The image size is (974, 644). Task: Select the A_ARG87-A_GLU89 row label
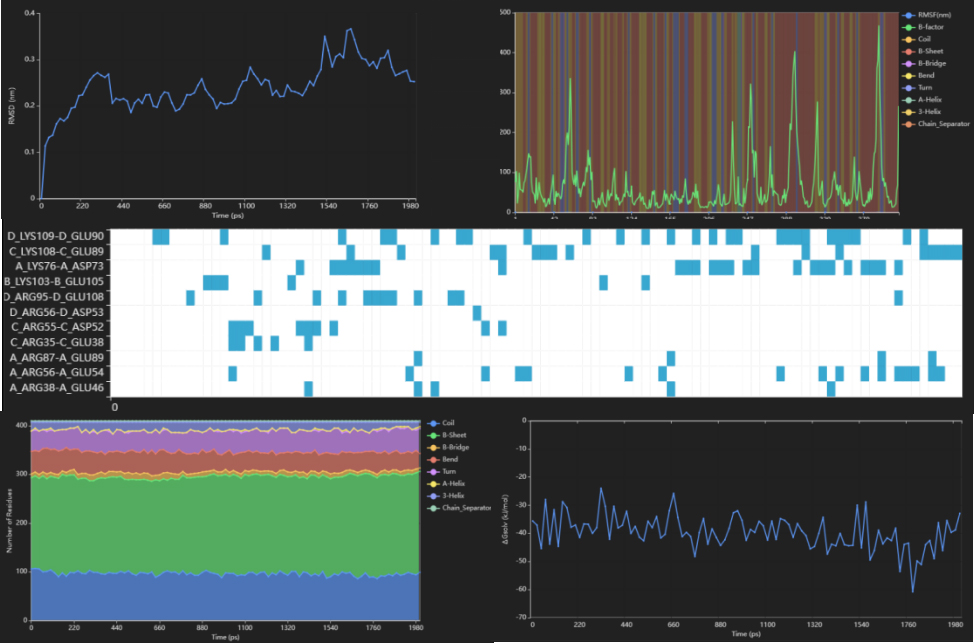57,358
